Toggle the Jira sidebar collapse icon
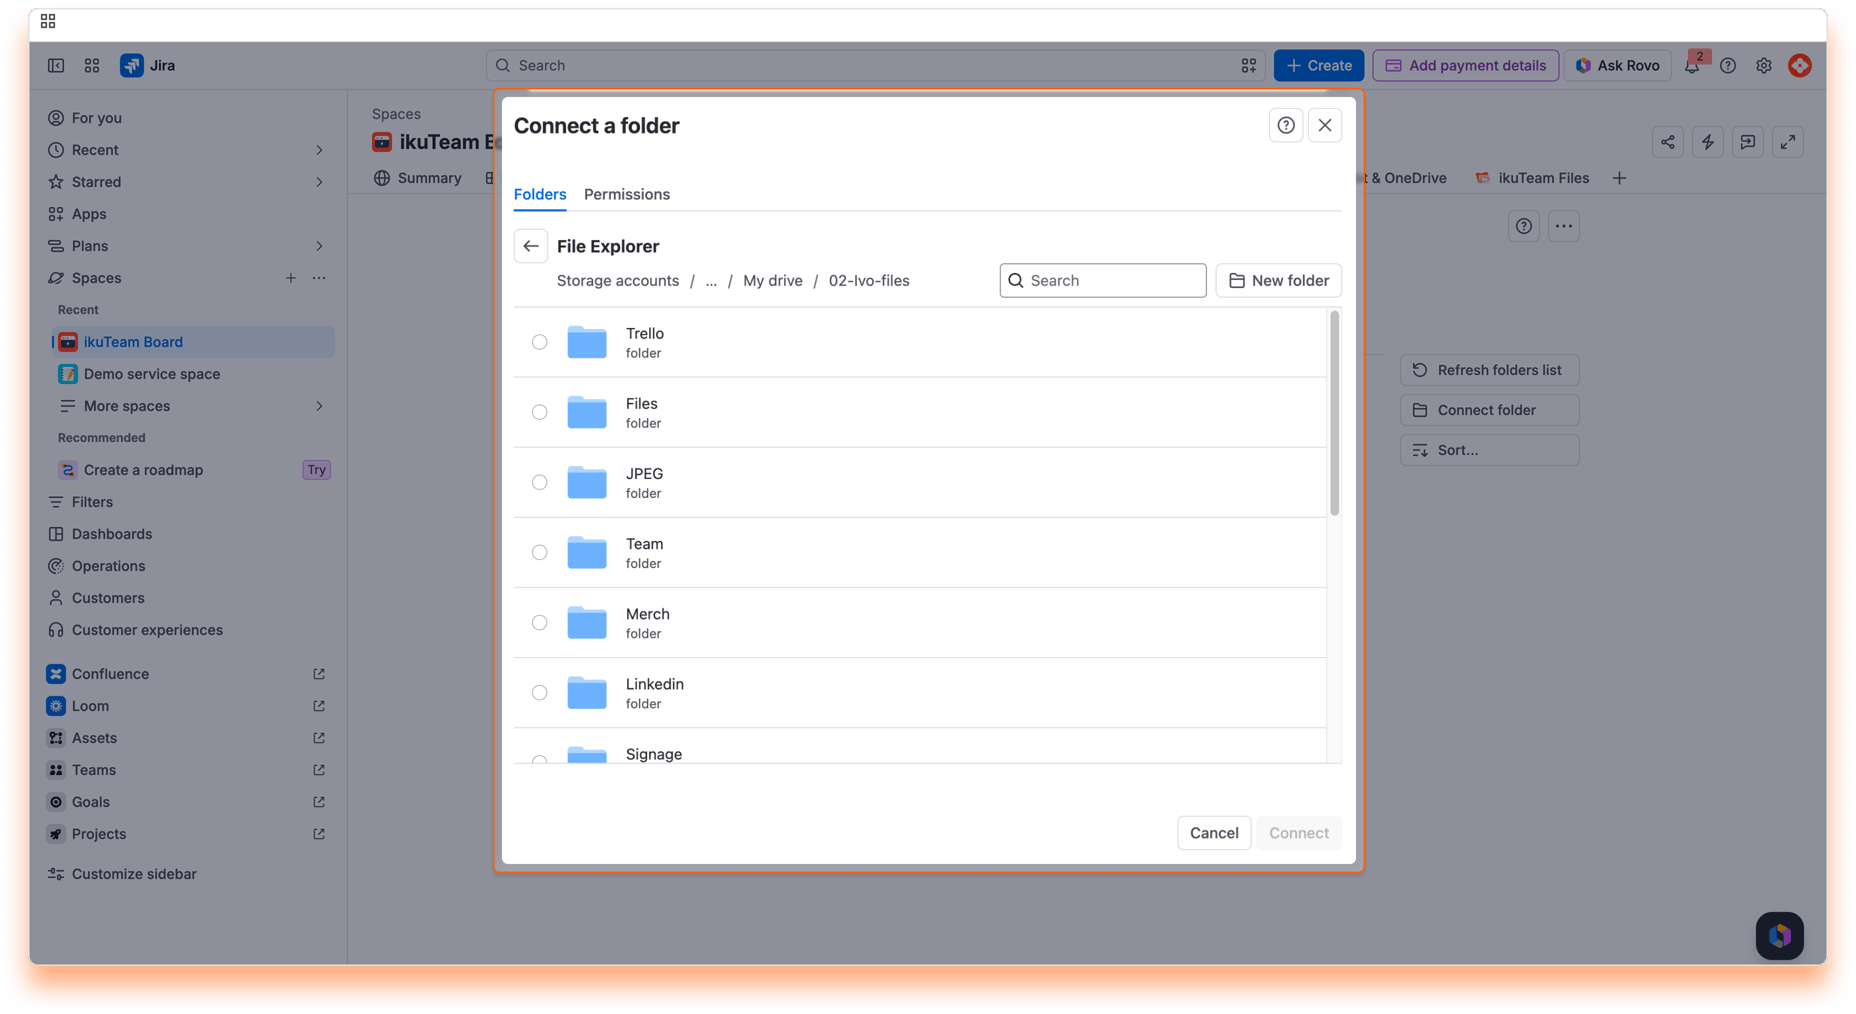Image resolution: width=1856 pixels, height=1014 pixels. [56, 65]
